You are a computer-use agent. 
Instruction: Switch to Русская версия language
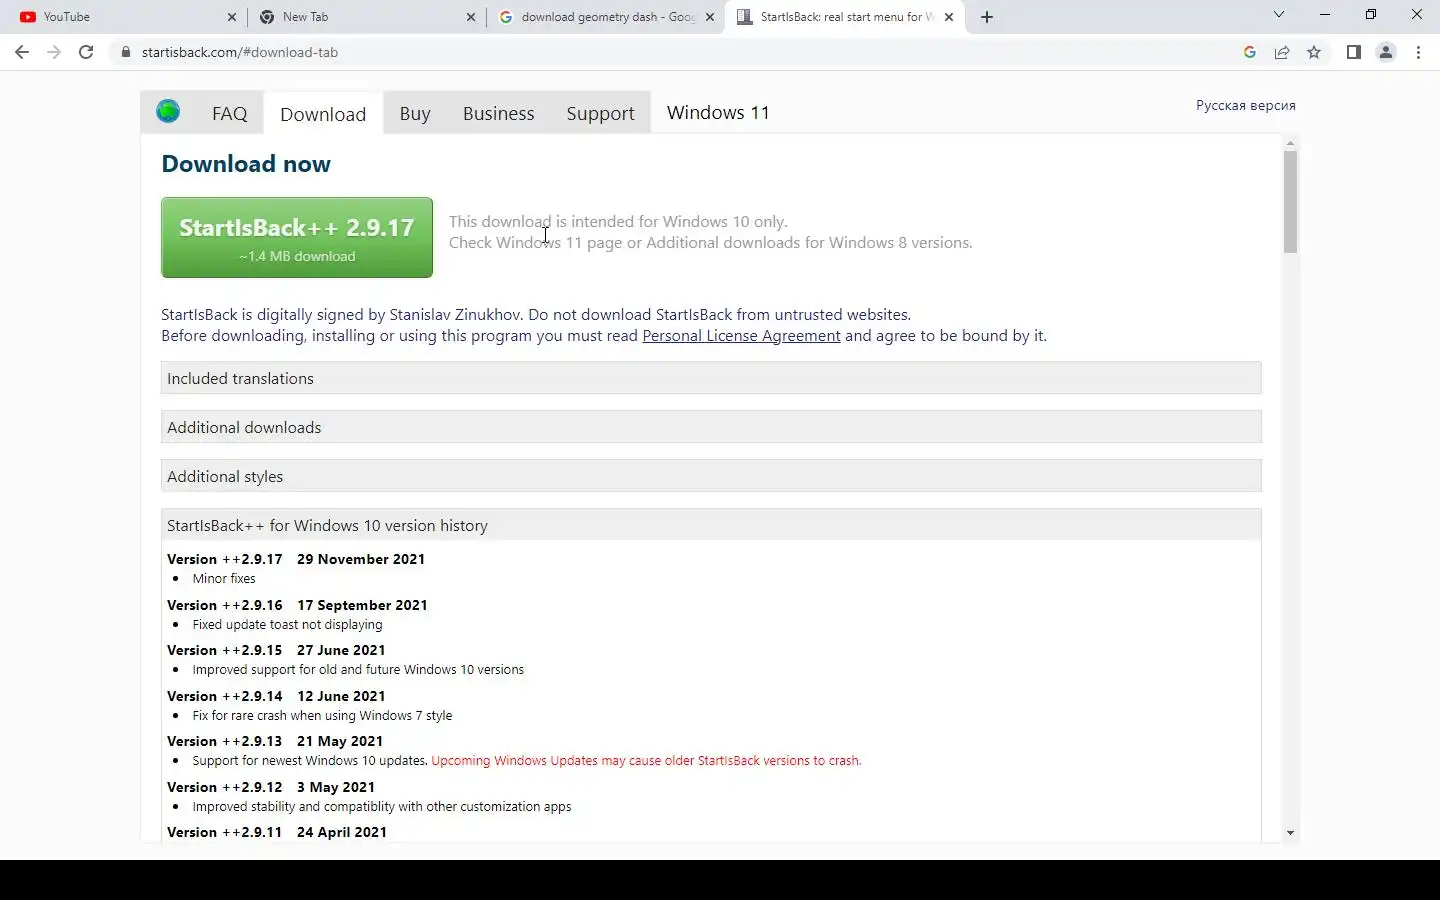(x=1245, y=105)
